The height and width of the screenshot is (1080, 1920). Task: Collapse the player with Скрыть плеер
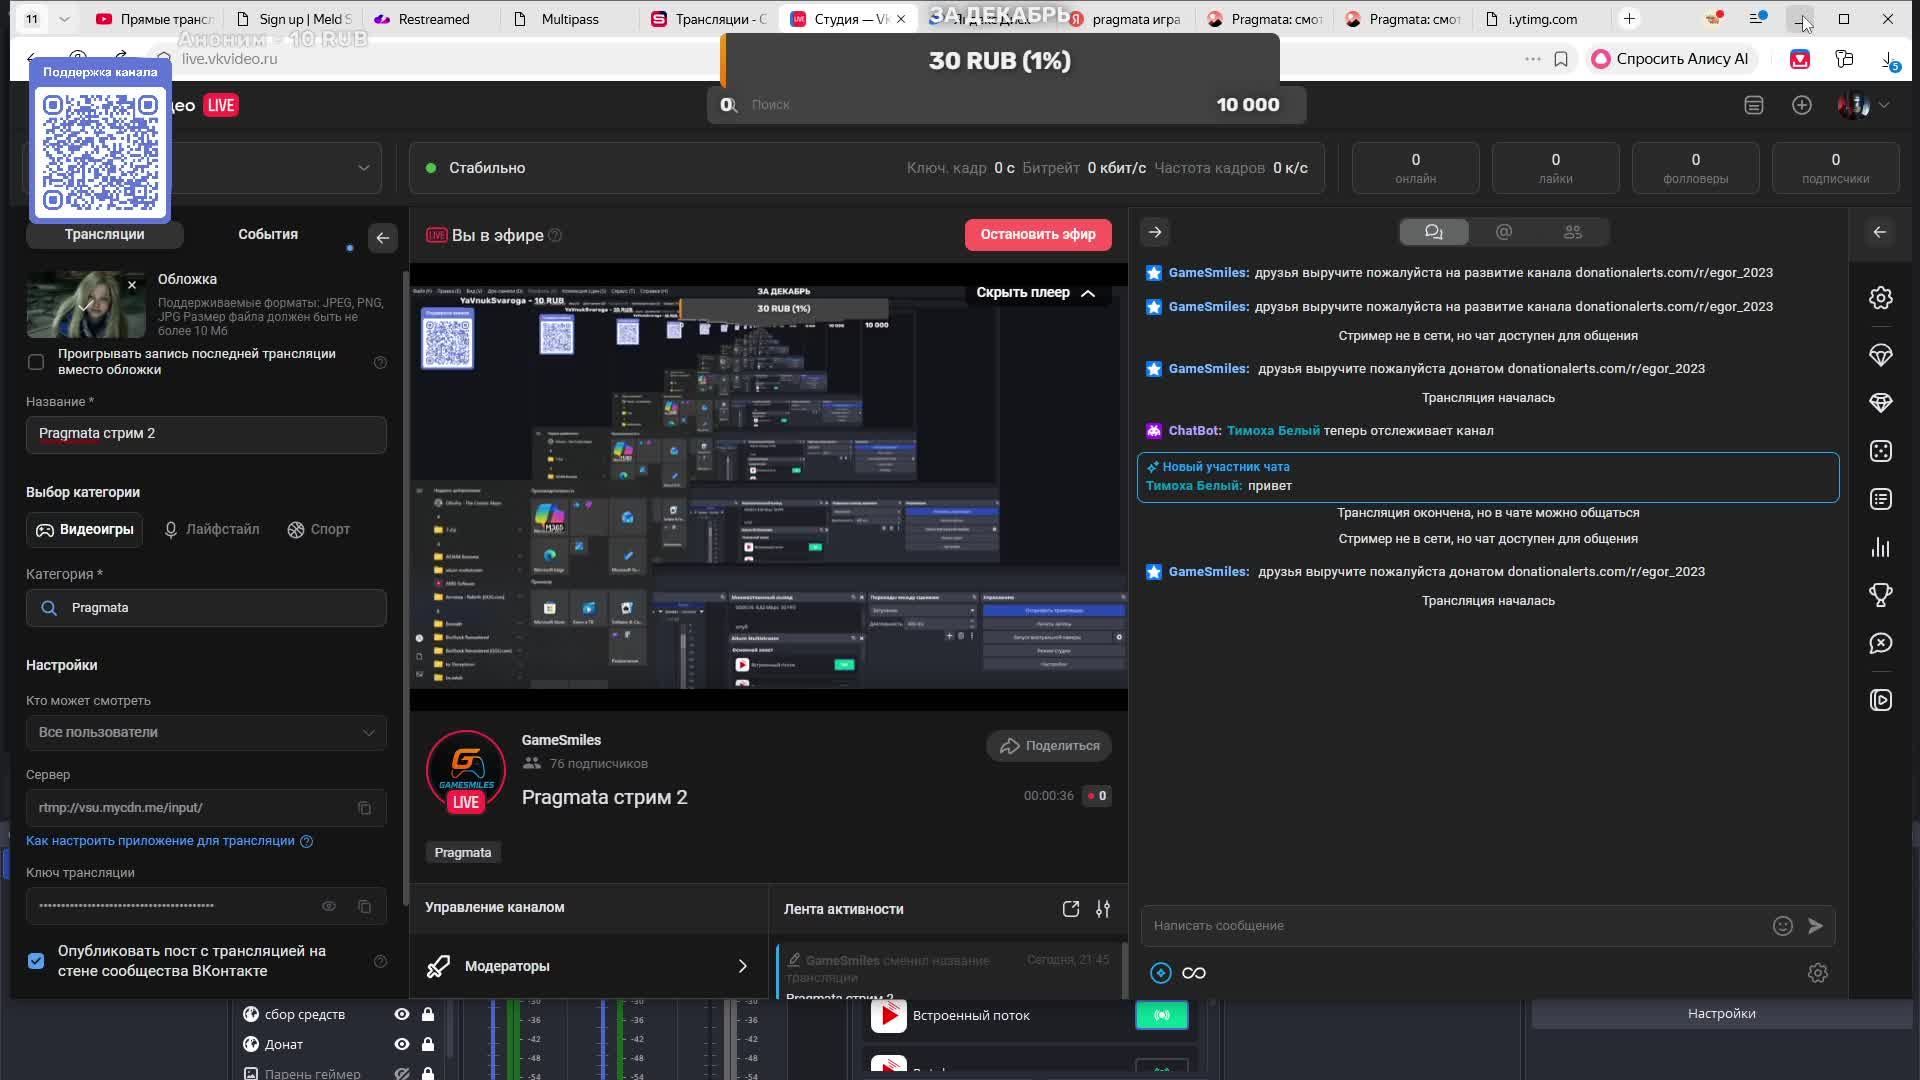[1035, 293]
